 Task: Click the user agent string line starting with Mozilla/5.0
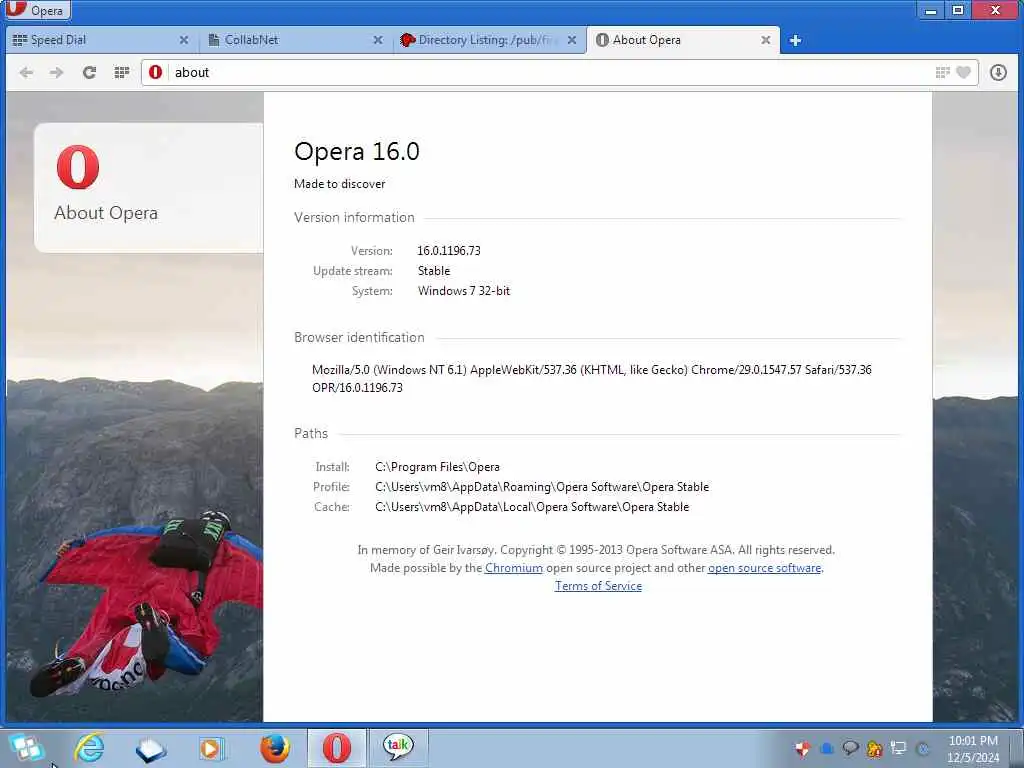592,370
